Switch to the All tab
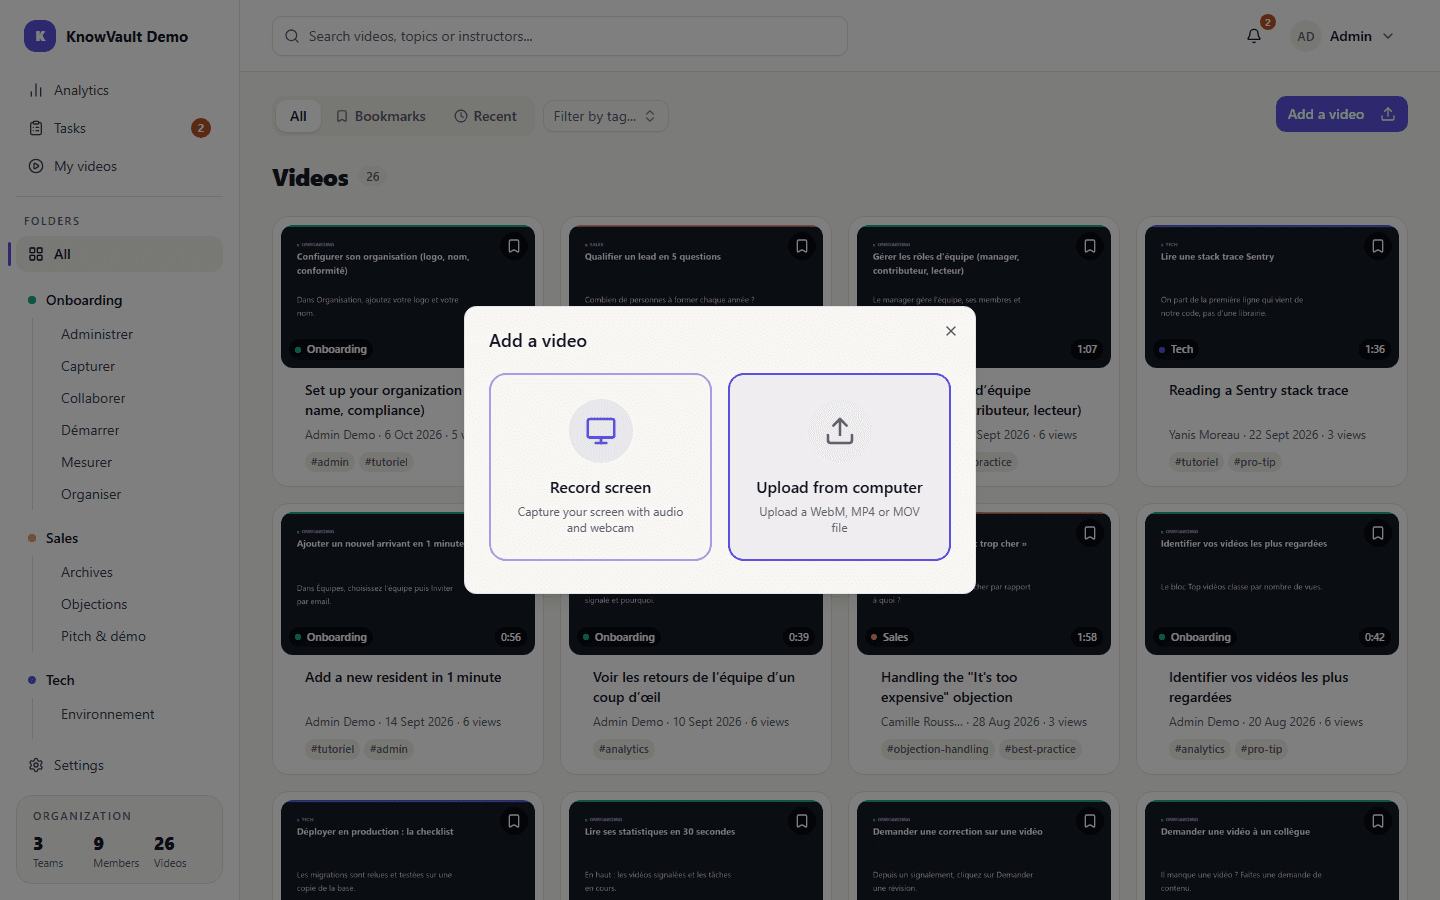Image resolution: width=1440 pixels, height=900 pixels. [x=298, y=116]
